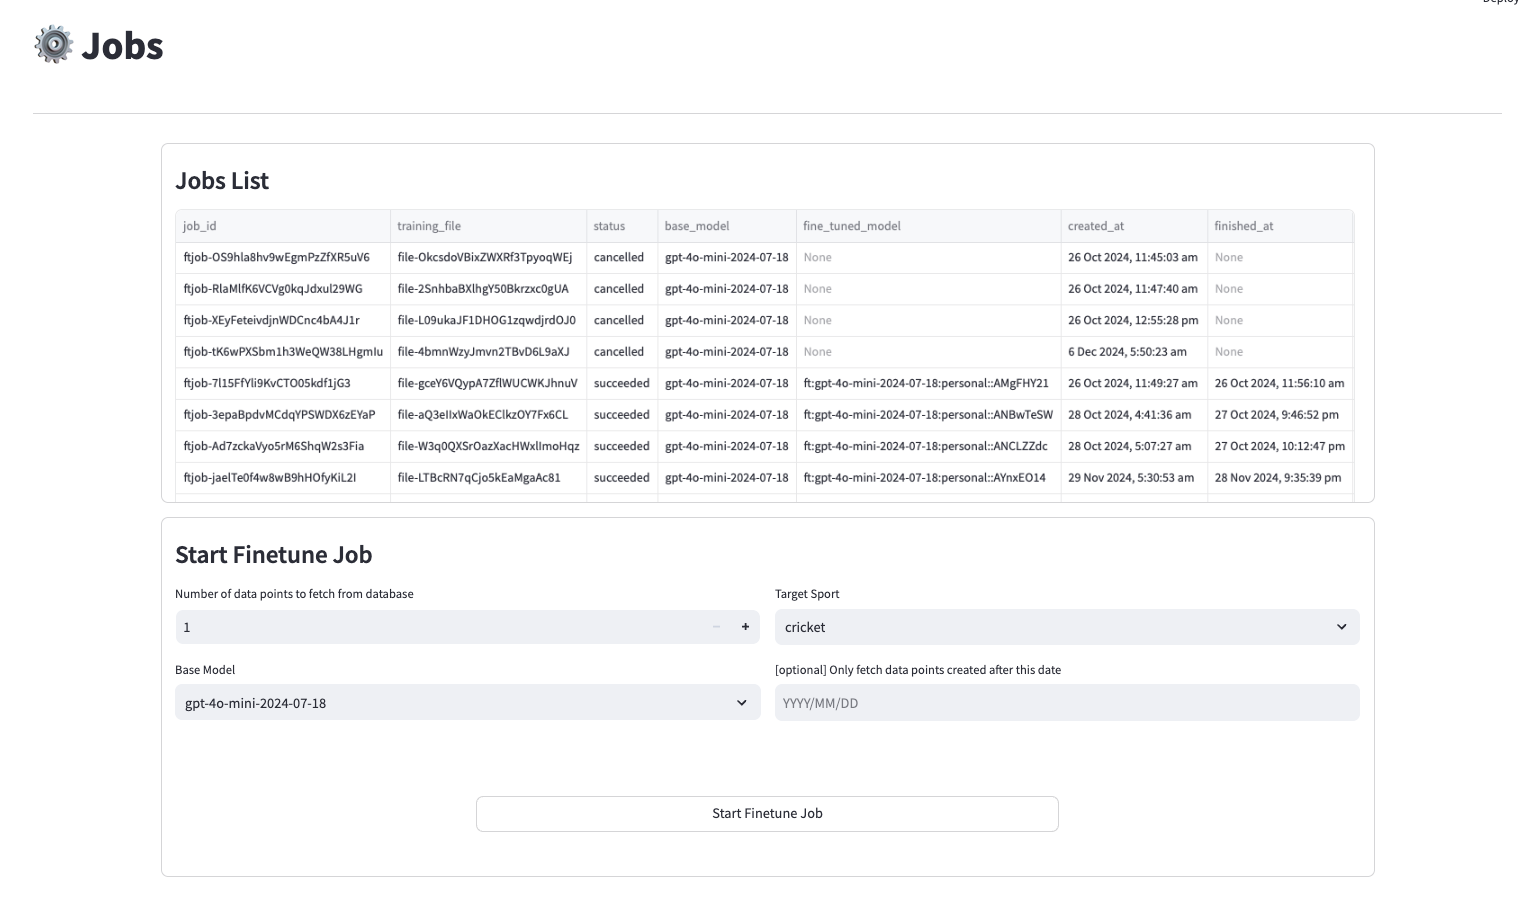This screenshot has height=912, width=1528.
Task: Open the Target Sport dropdown
Action: point(1066,627)
